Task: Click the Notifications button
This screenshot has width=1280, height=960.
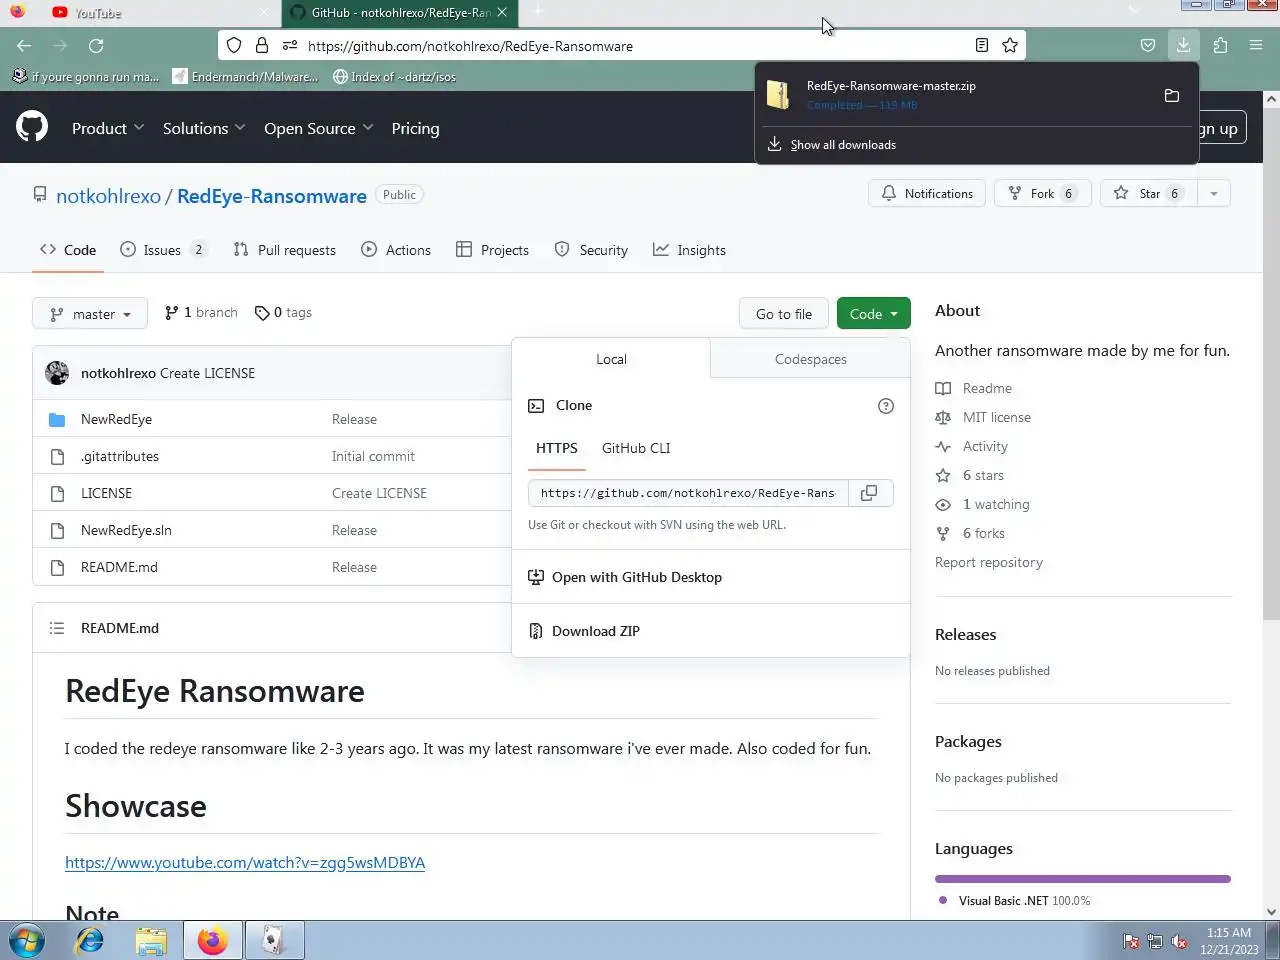Action: coord(927,193)
